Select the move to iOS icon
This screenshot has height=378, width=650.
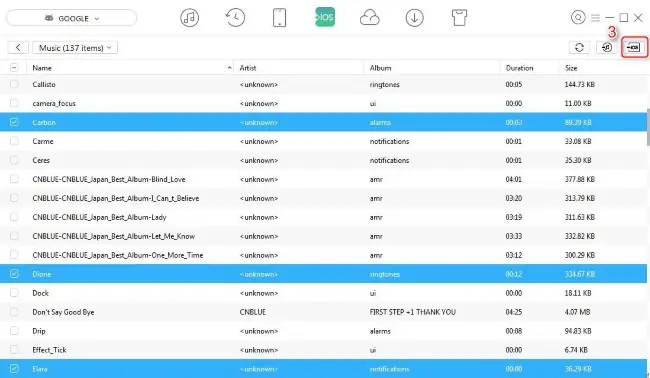point(325,17)
